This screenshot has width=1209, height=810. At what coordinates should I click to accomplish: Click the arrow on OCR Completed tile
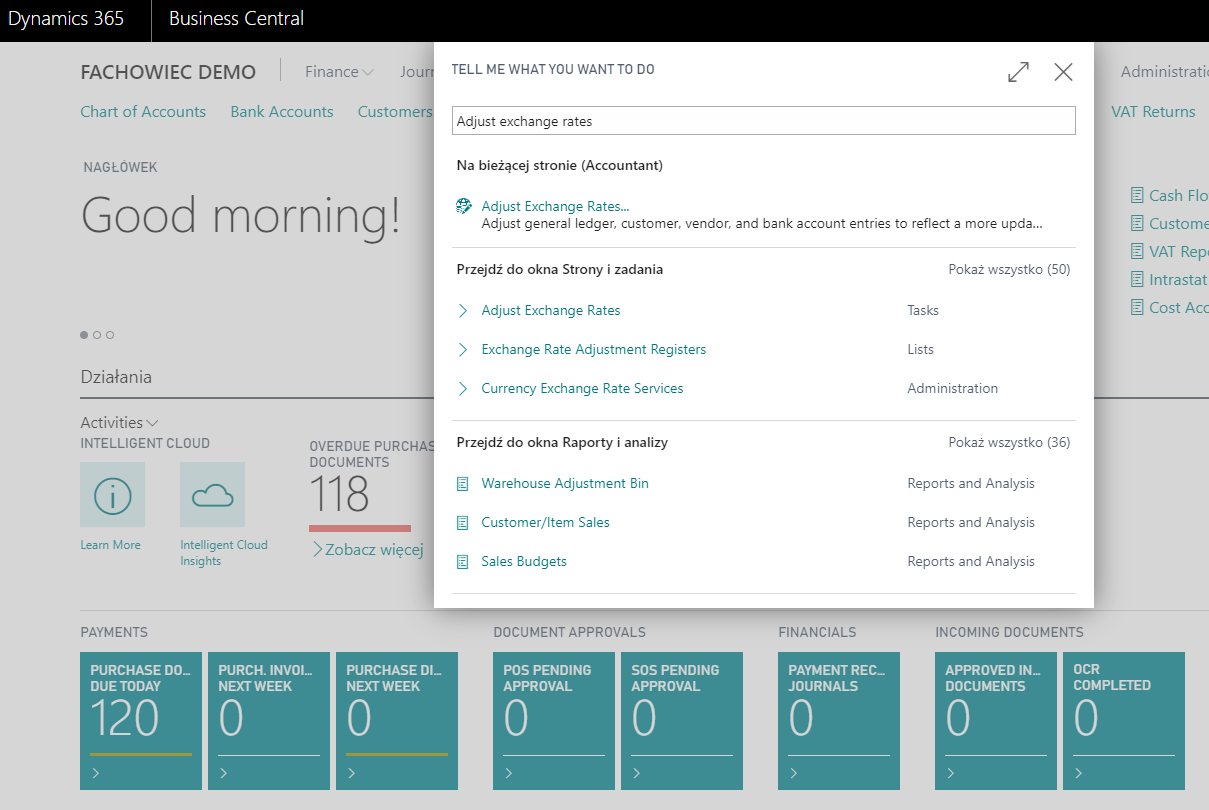(1078, 773)
